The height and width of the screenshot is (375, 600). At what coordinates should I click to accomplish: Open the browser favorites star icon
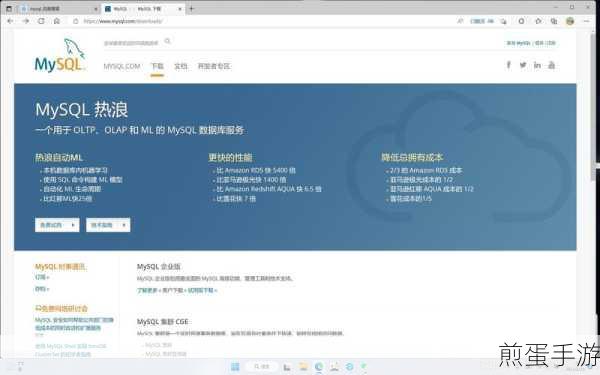tap(538, 21)
